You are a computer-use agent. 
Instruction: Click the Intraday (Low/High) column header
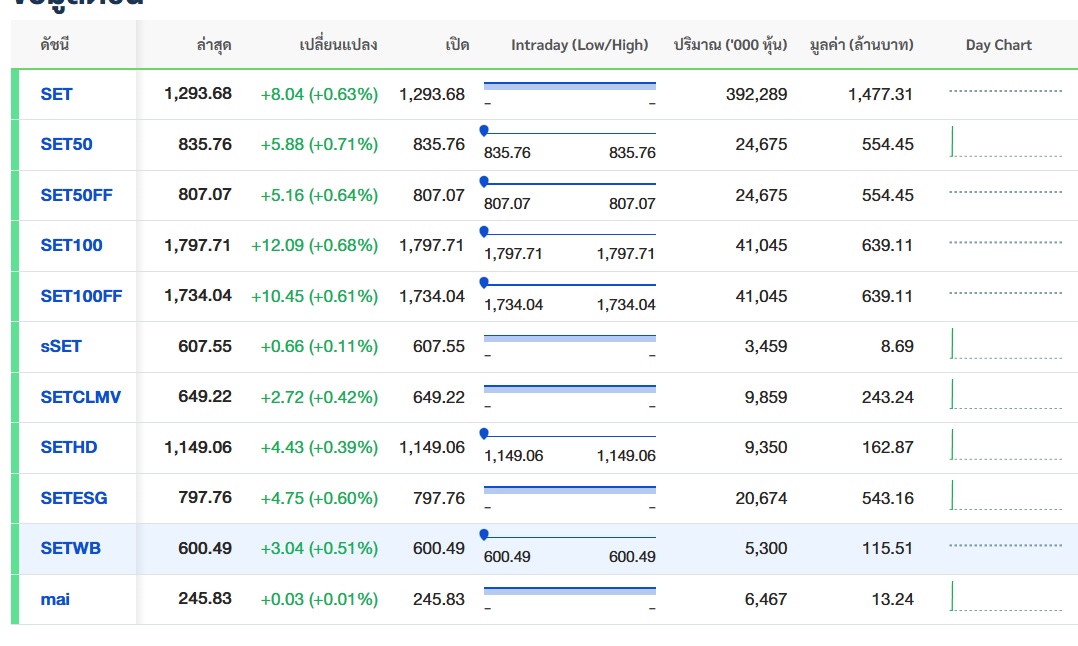579,45
